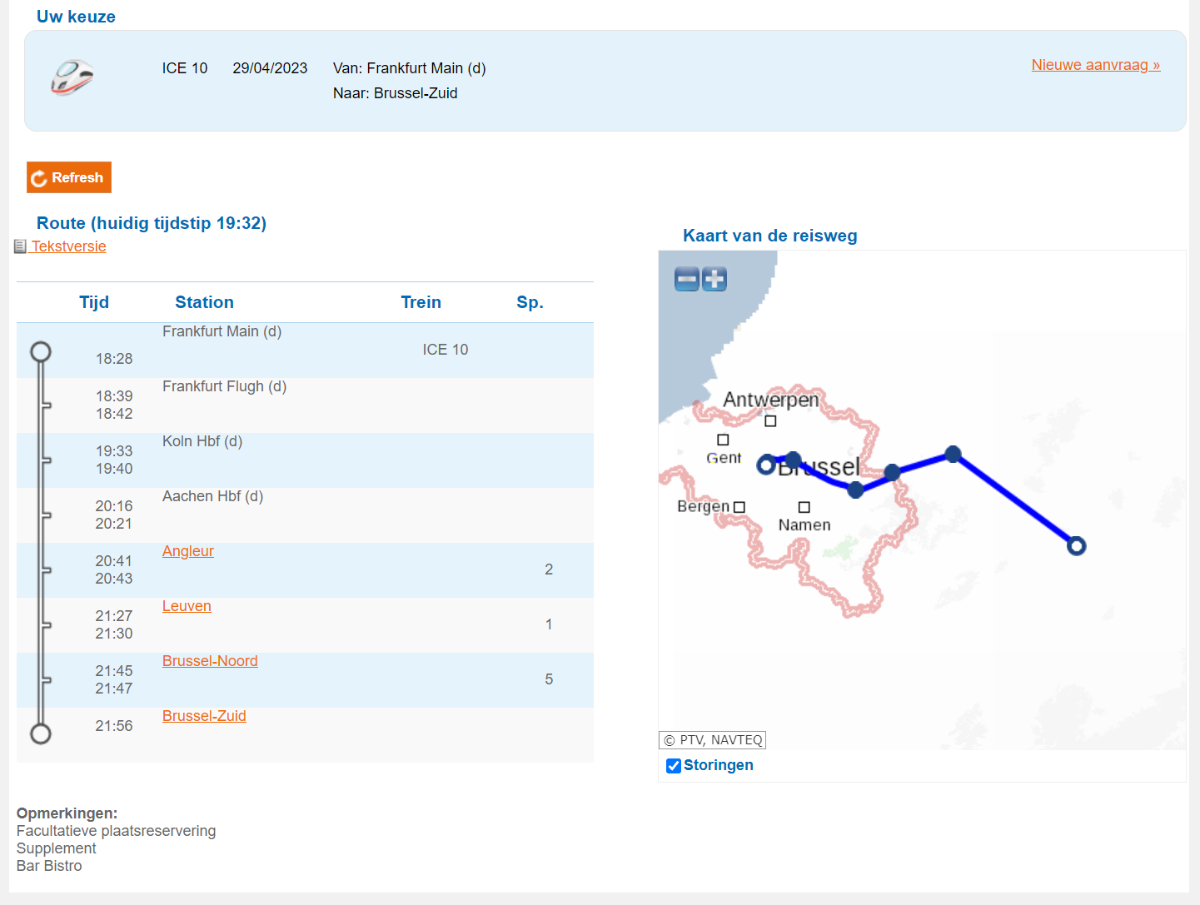
Task: Click the Tekstversie document icon
Action: point(20,246)
